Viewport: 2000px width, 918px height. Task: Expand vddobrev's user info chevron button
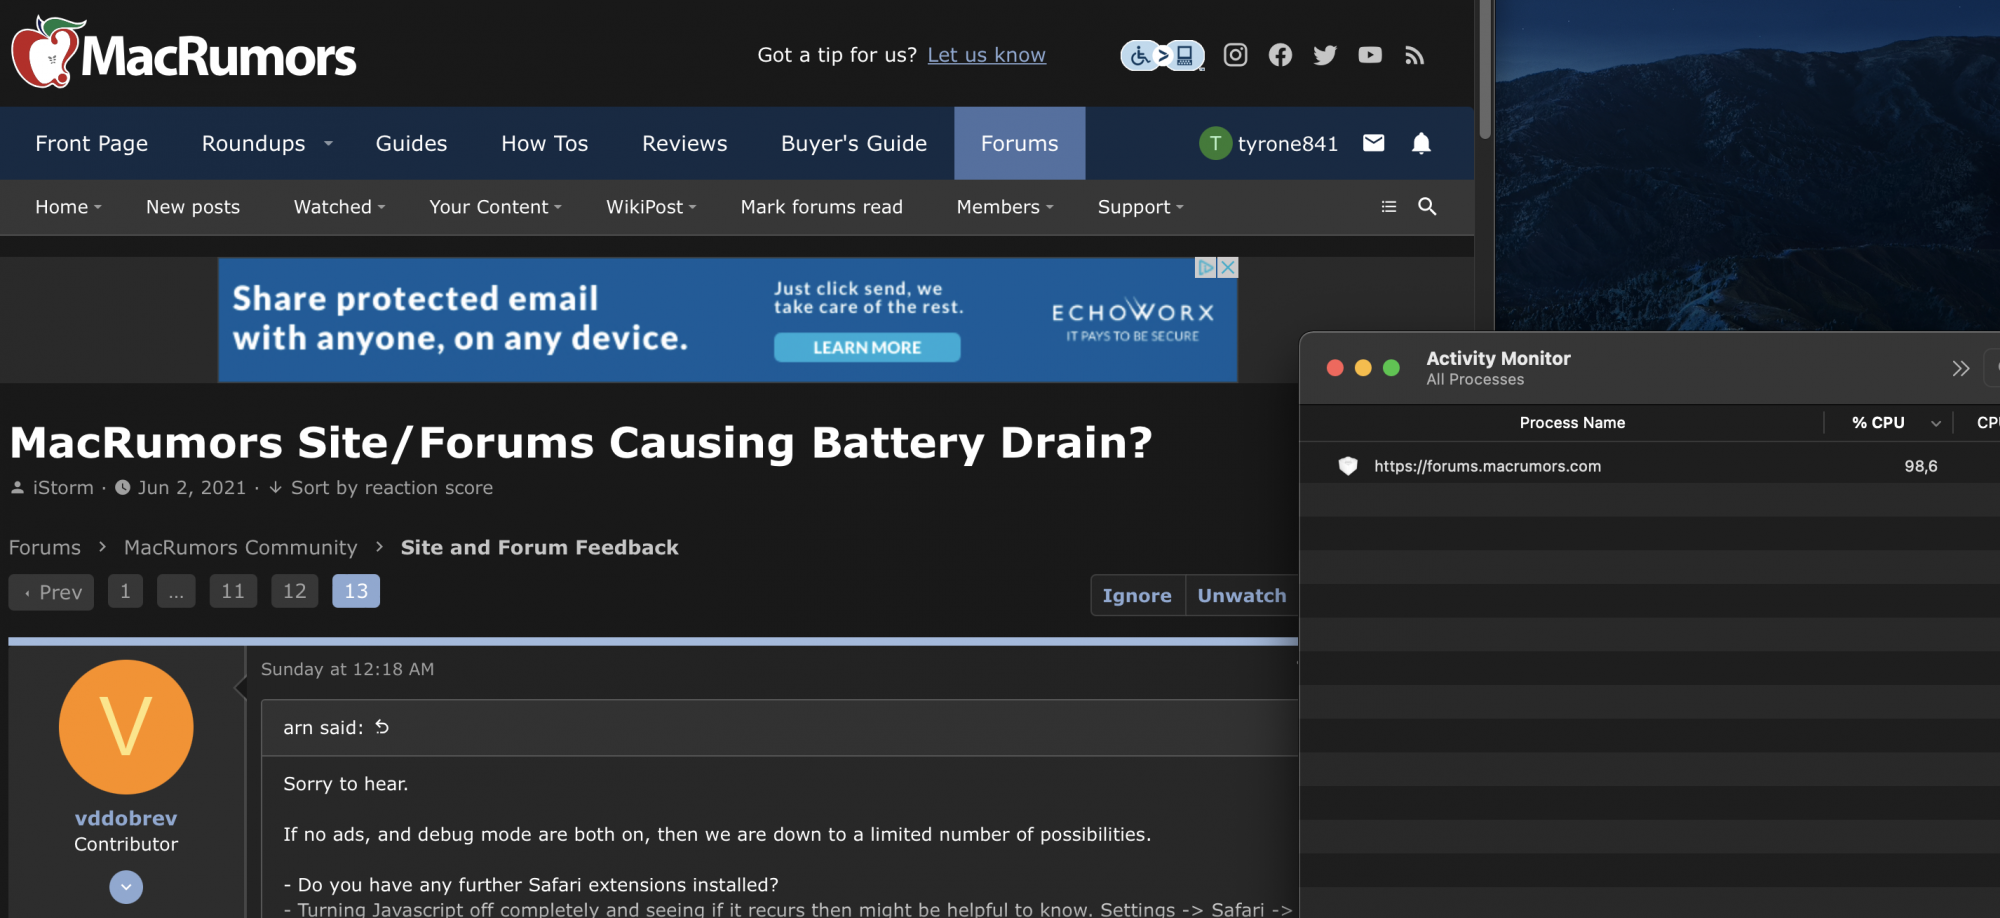click(126, 887)
